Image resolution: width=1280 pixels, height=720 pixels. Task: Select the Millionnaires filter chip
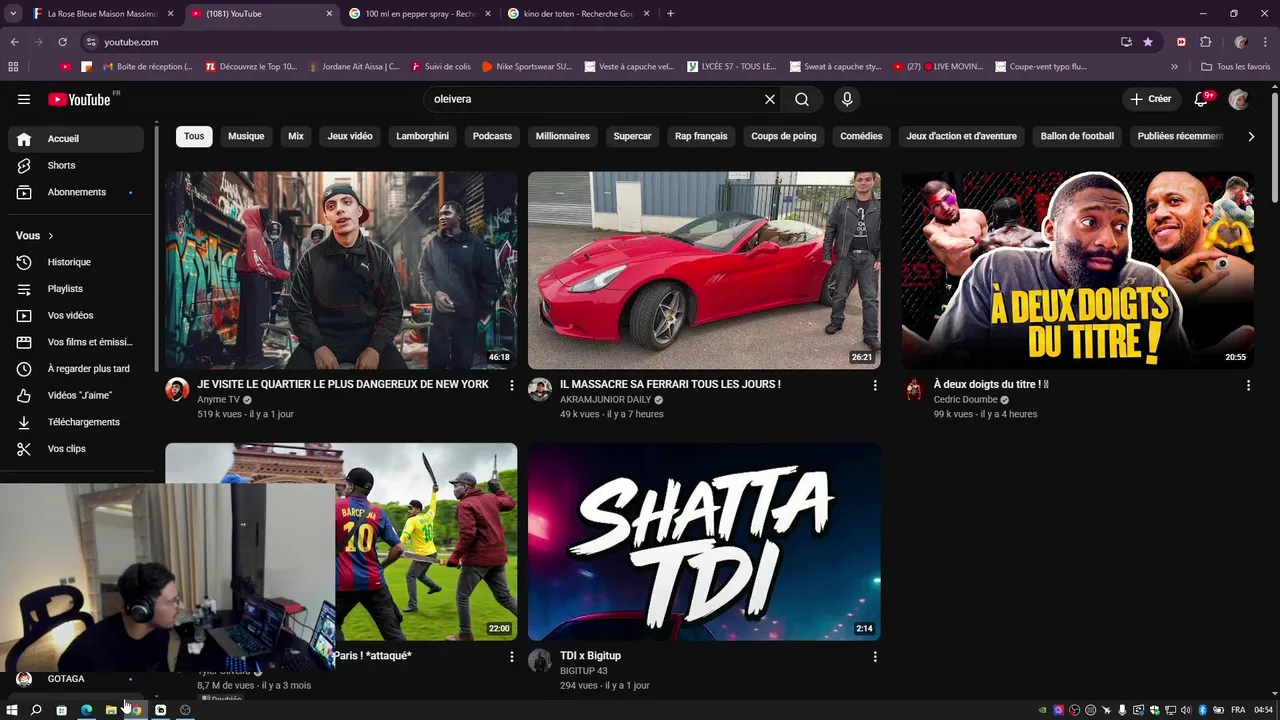[563, 136]
